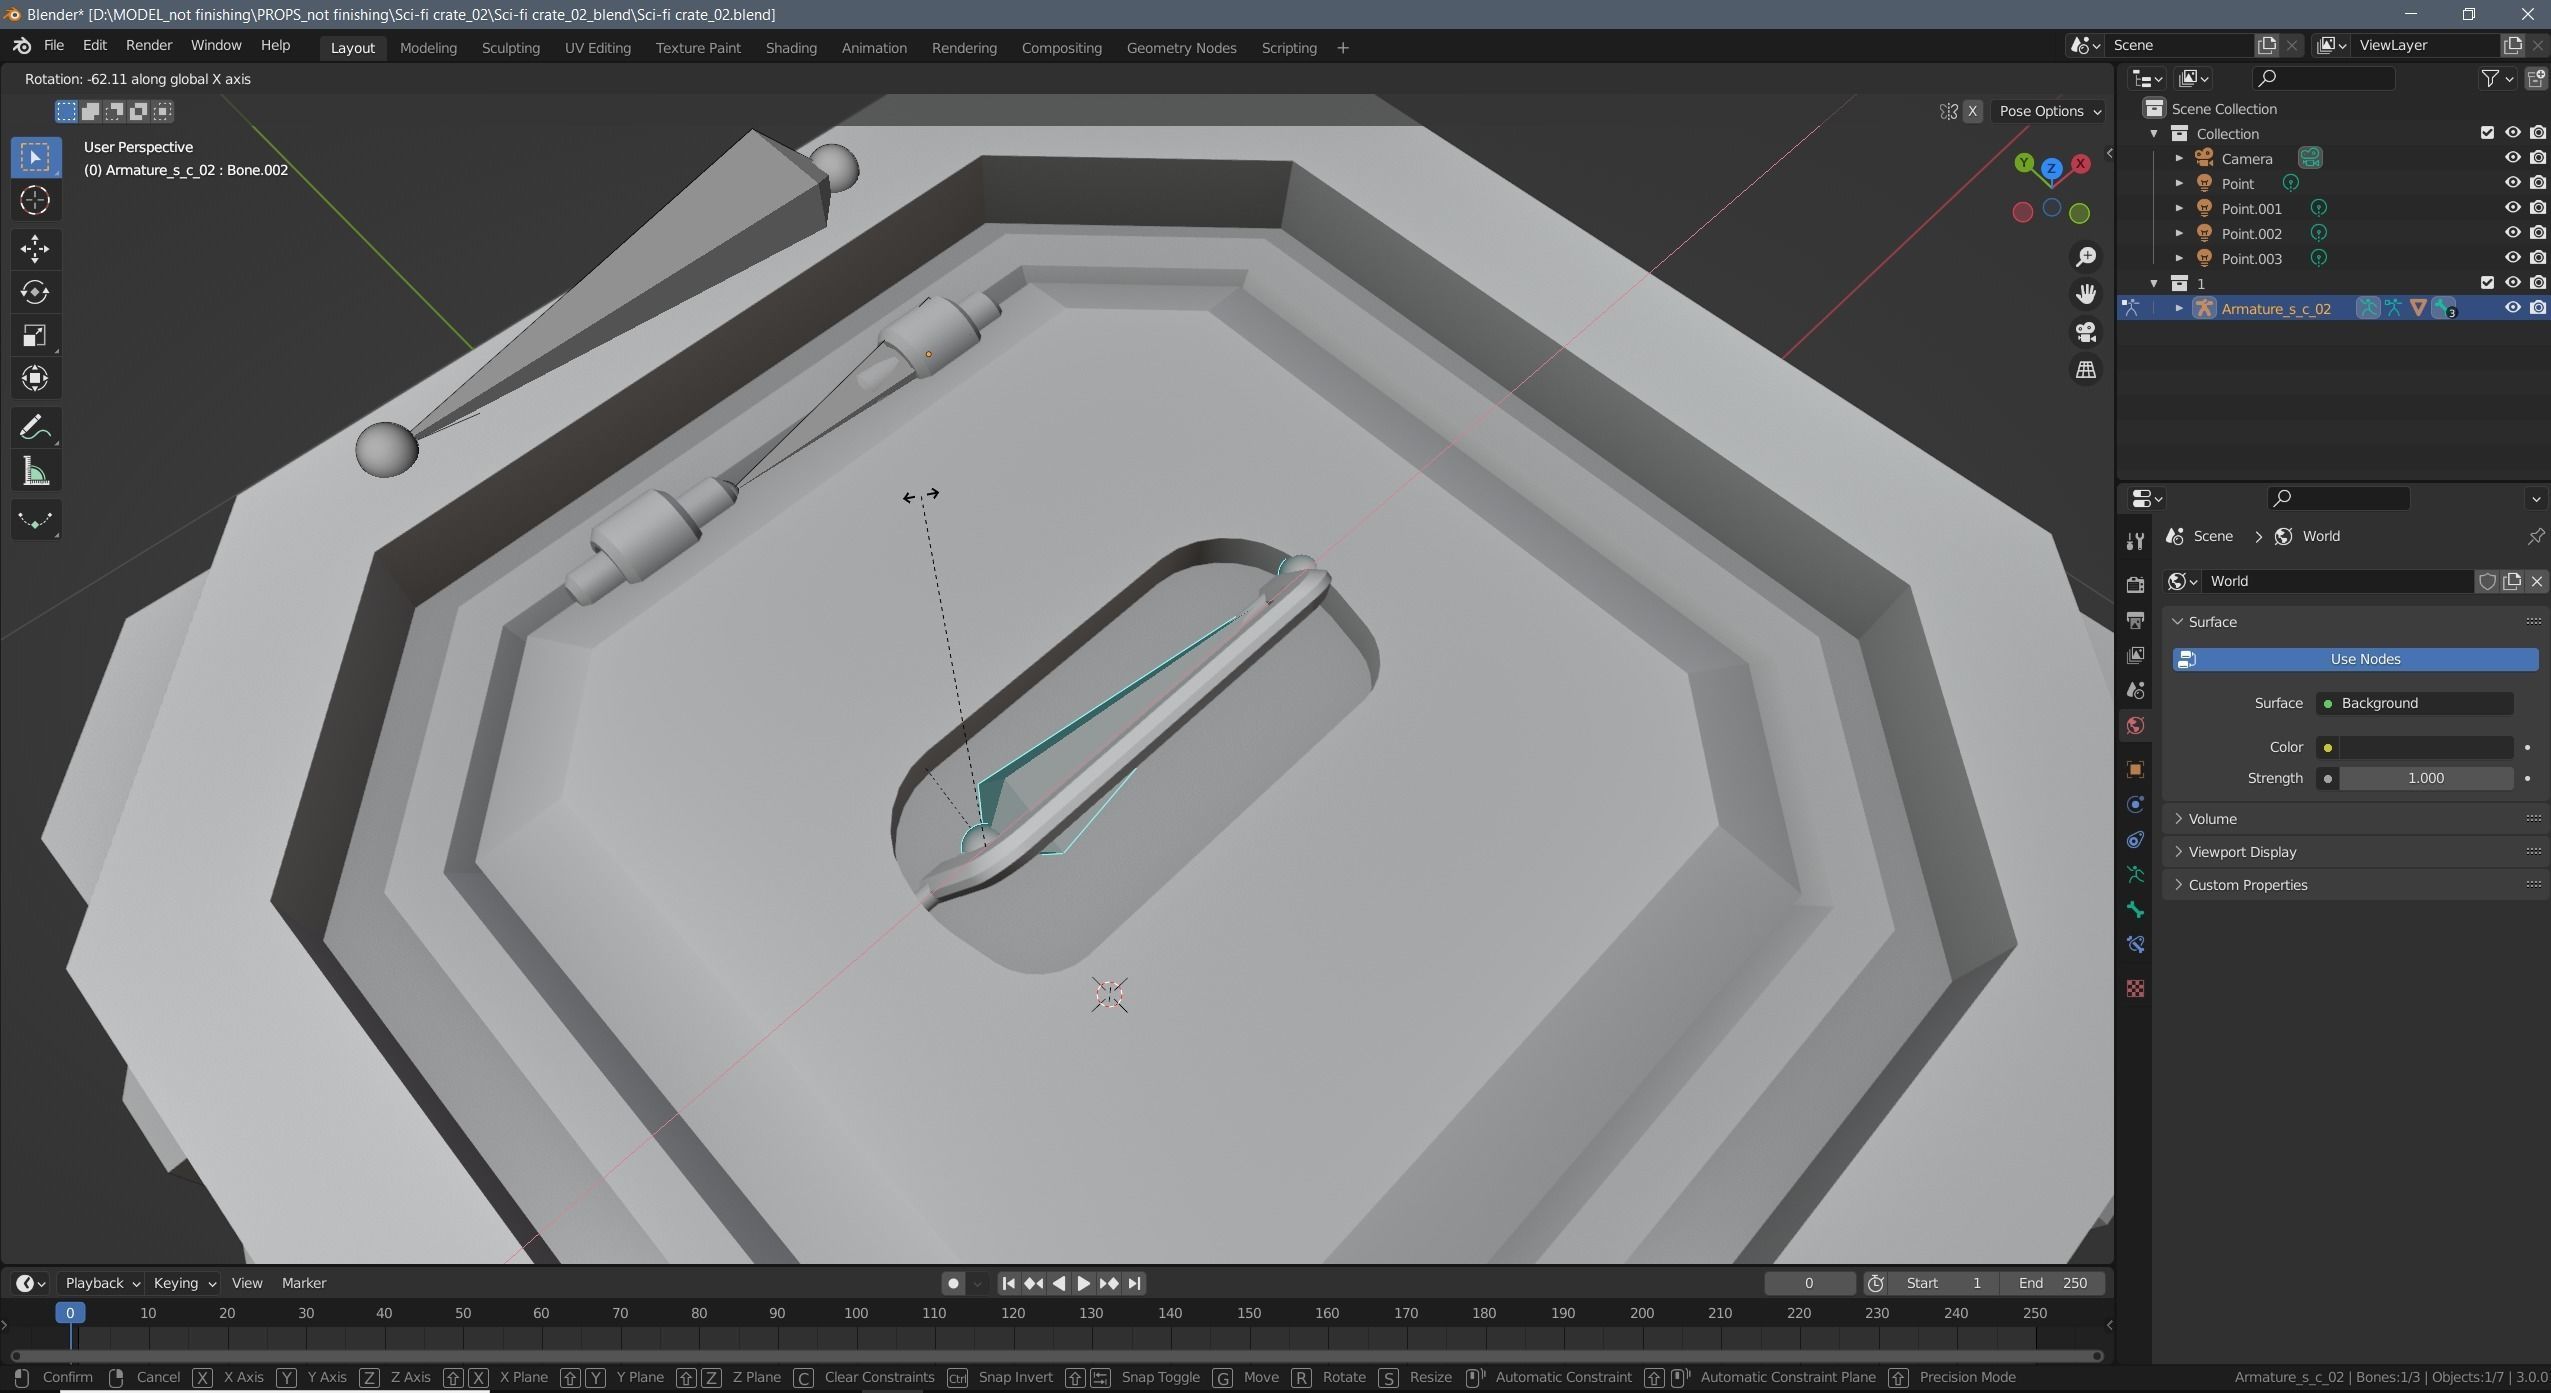Open the Object Data armature properties tab
This screenshot has width=2551, height=1393.
click(2135, 875)
